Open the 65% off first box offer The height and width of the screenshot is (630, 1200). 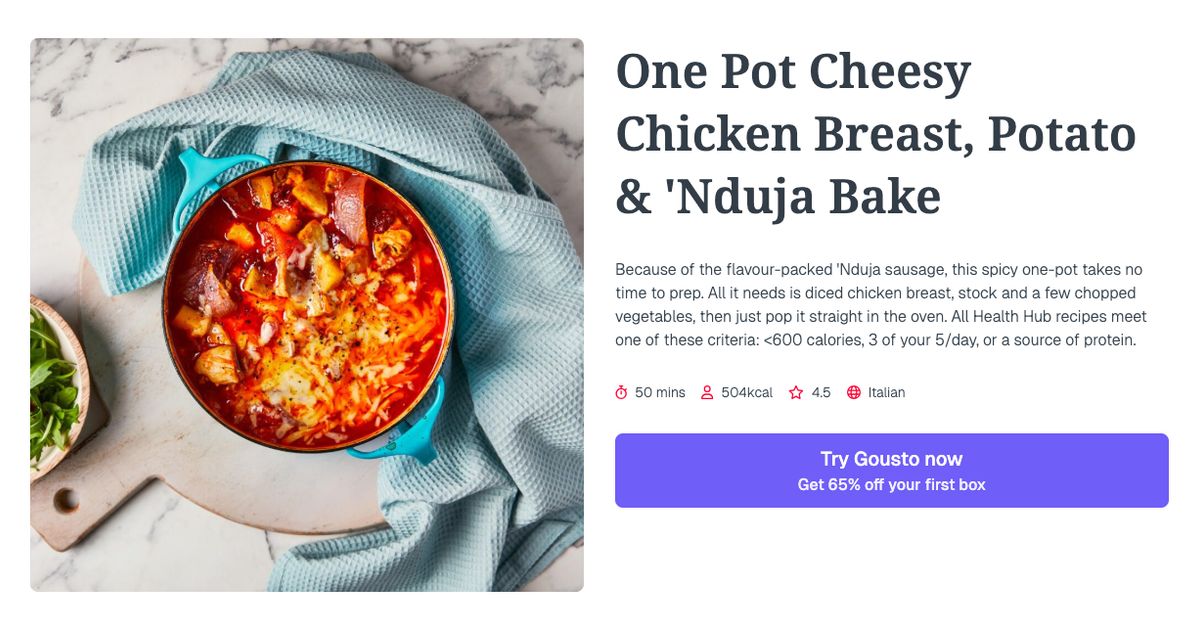click(891, 483)
